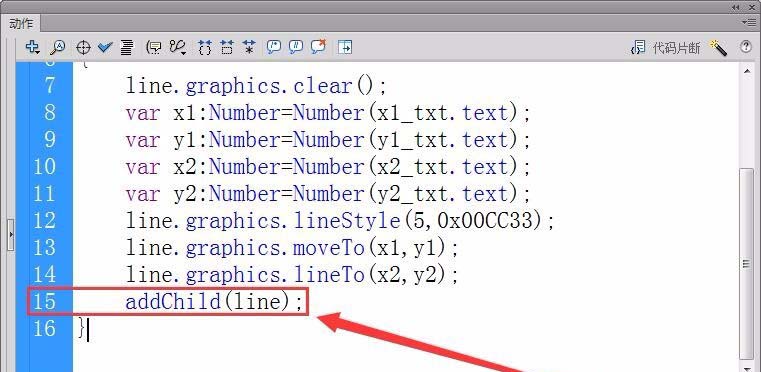This screenshot has height=372, width=761.
Task: Collapse between braces icon
Action: click(205, 47)
